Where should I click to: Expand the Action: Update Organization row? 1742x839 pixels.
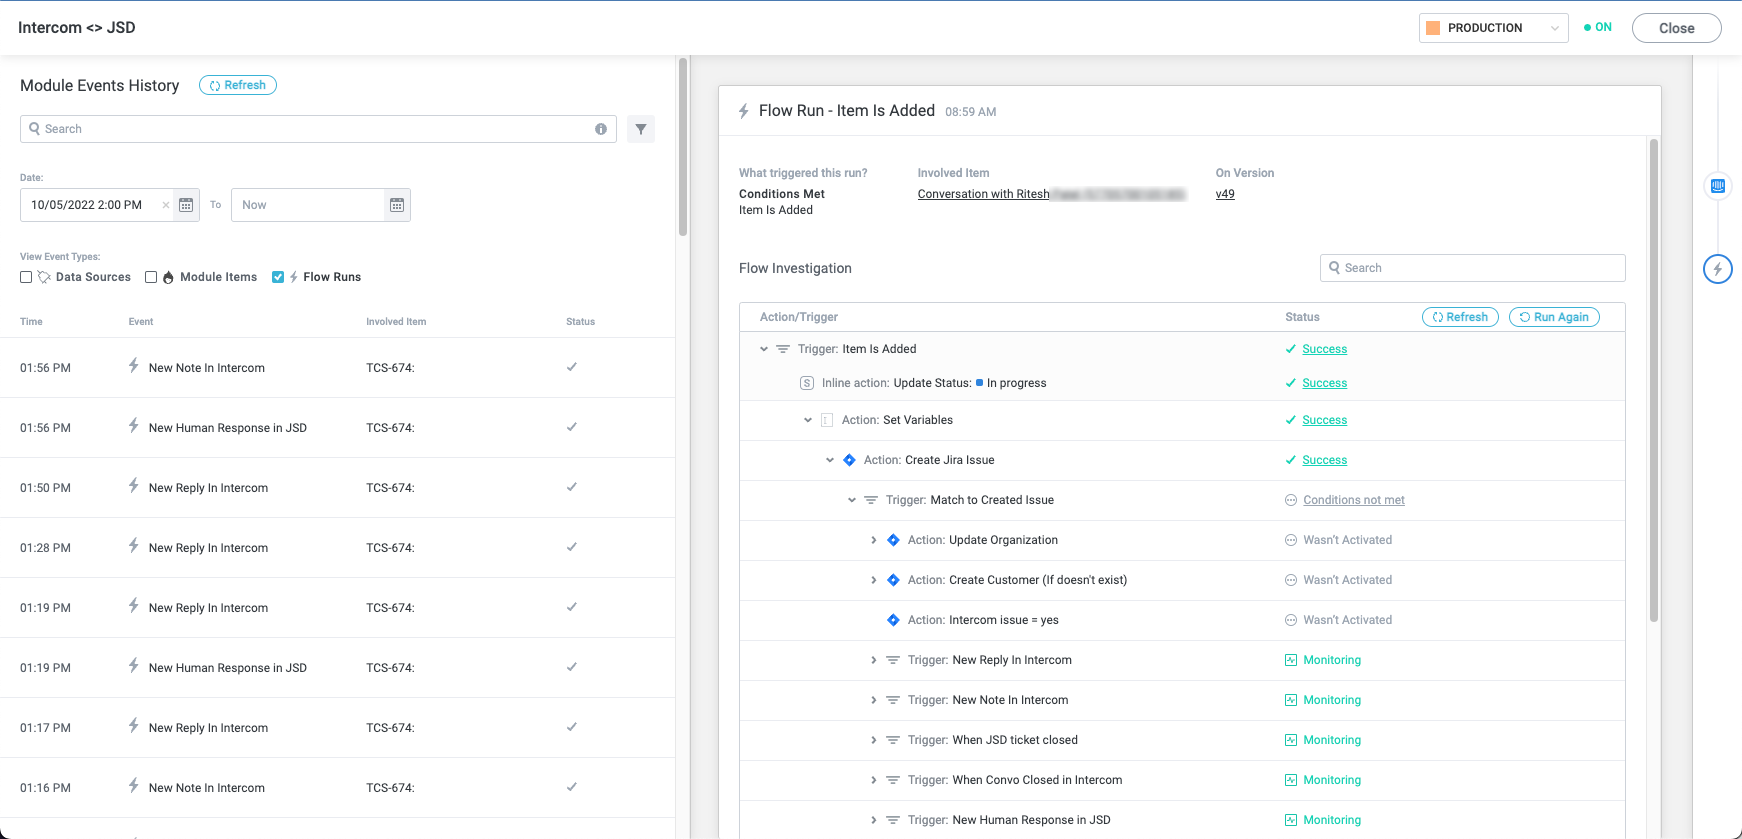874,540
